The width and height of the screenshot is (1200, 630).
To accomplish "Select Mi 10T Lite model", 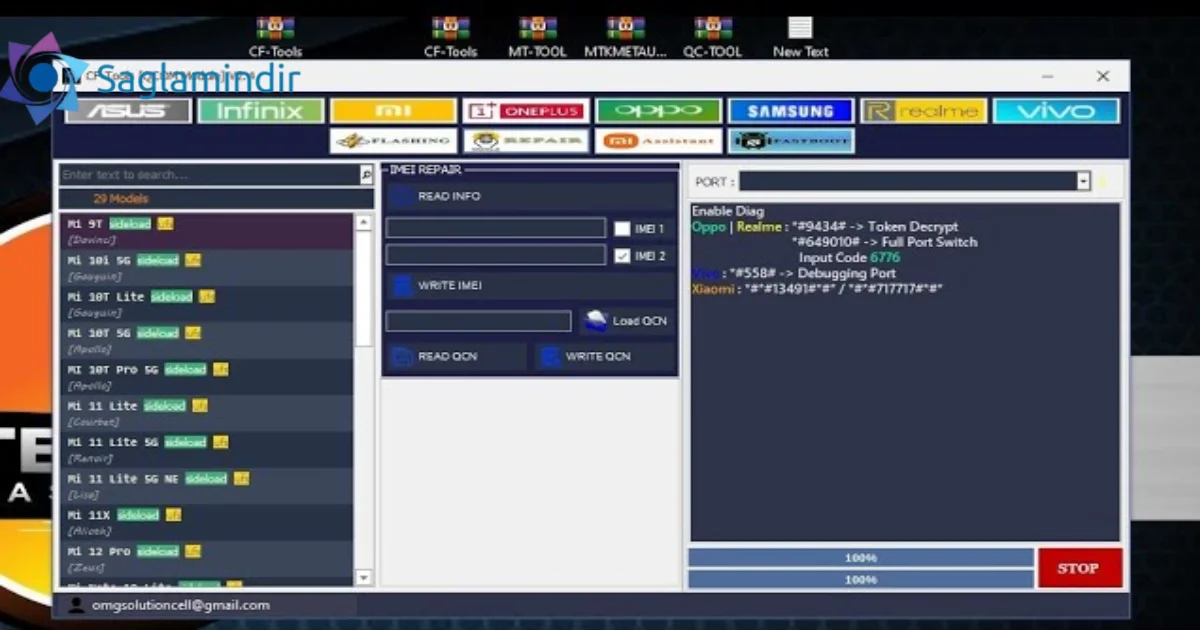I will point(206,305).
